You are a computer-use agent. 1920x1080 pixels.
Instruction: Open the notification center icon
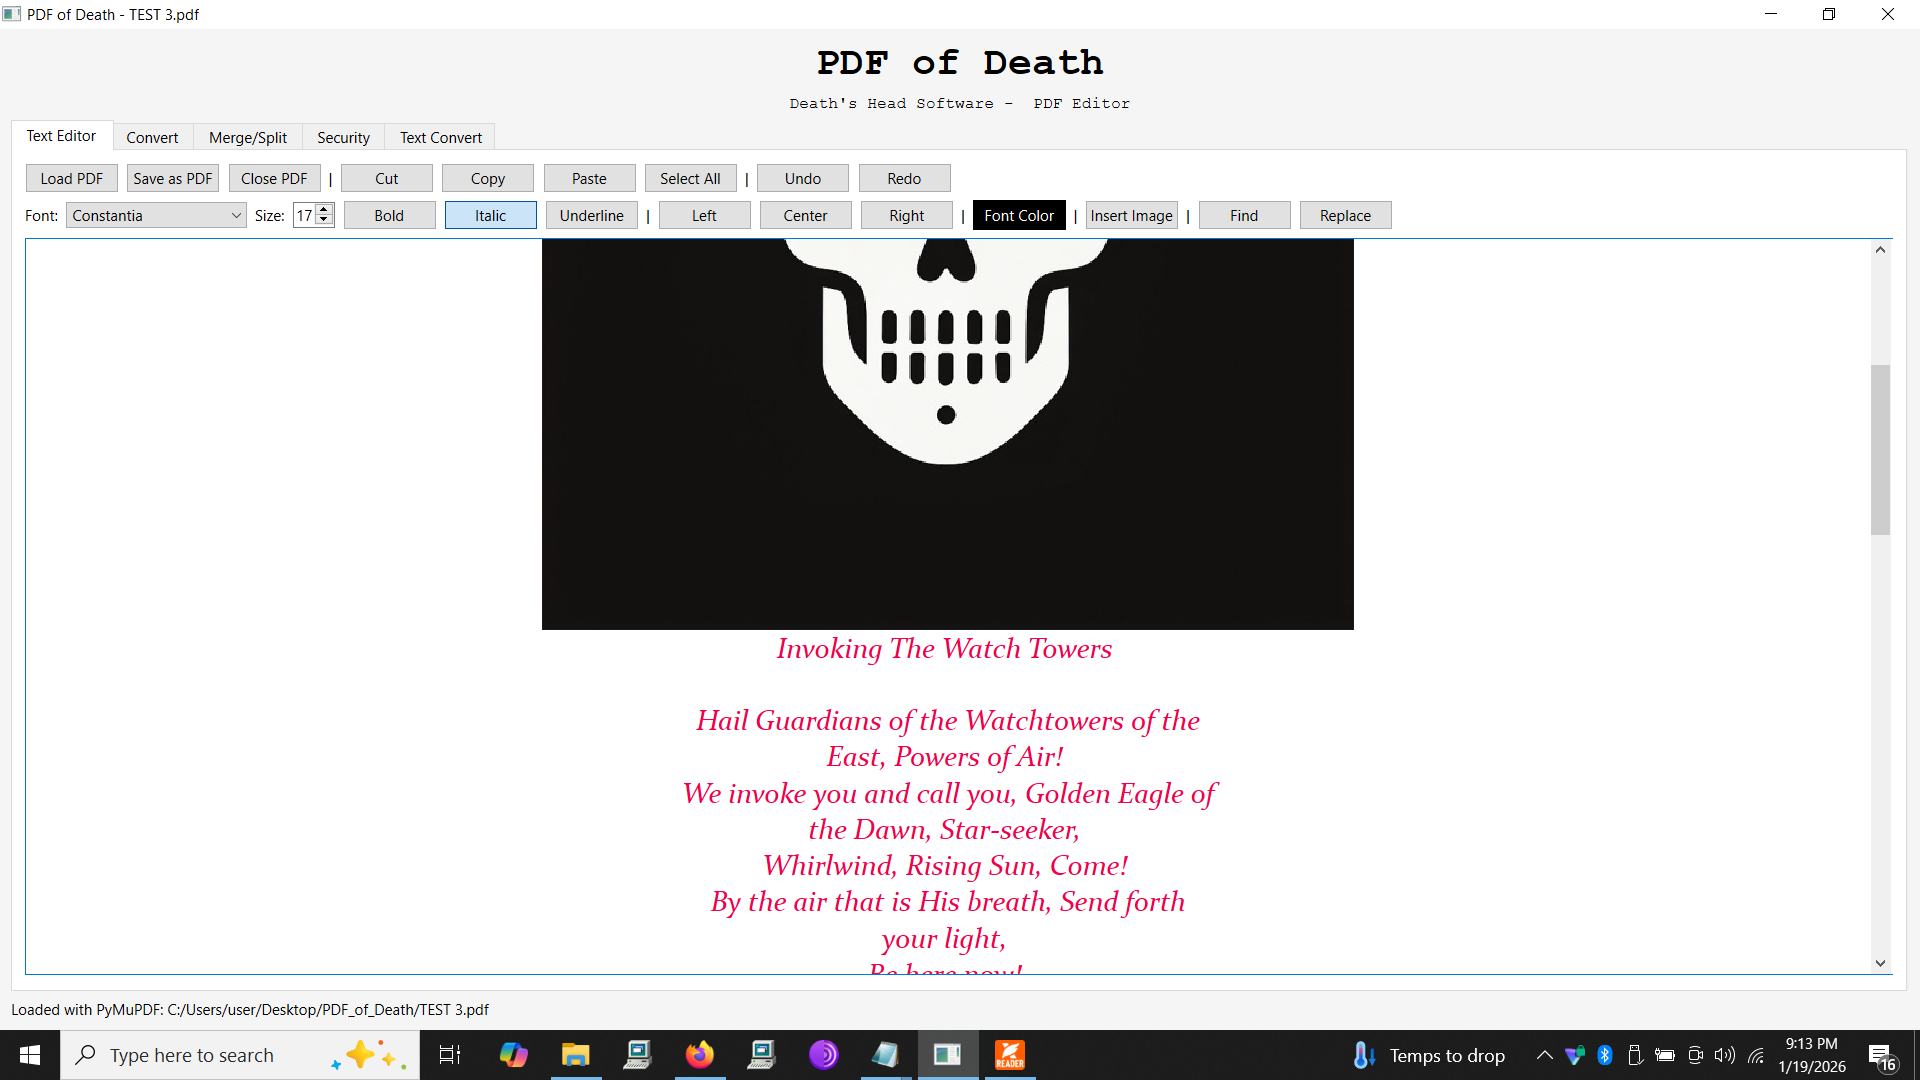pyautogui.click(x=1881, y=1056)
